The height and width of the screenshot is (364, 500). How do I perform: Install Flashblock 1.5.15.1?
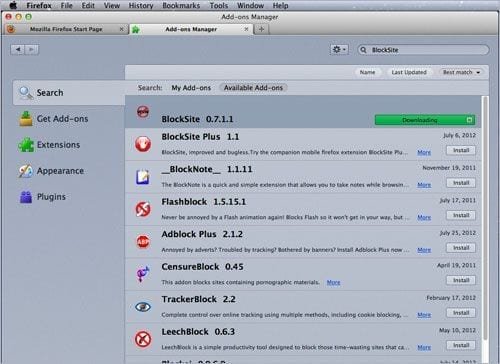point(461,215)
